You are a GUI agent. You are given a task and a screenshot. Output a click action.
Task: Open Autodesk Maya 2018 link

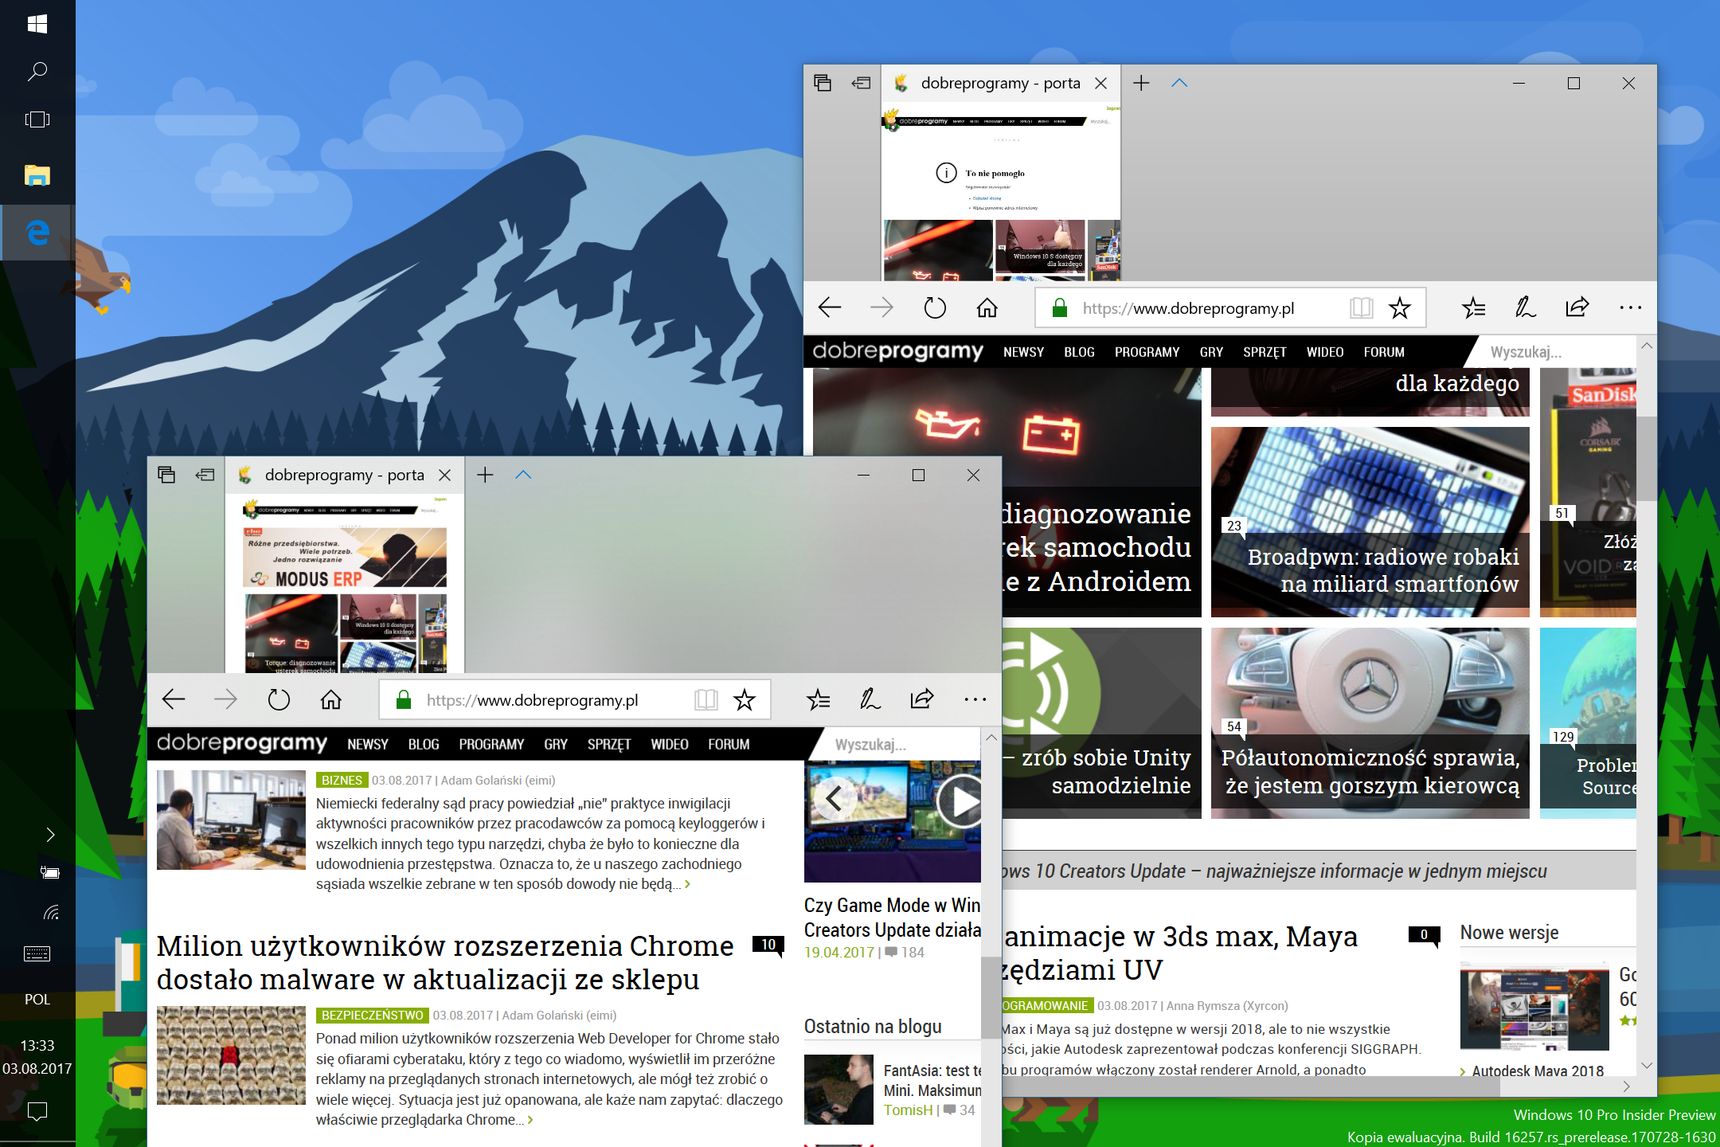(1537, 1071)
